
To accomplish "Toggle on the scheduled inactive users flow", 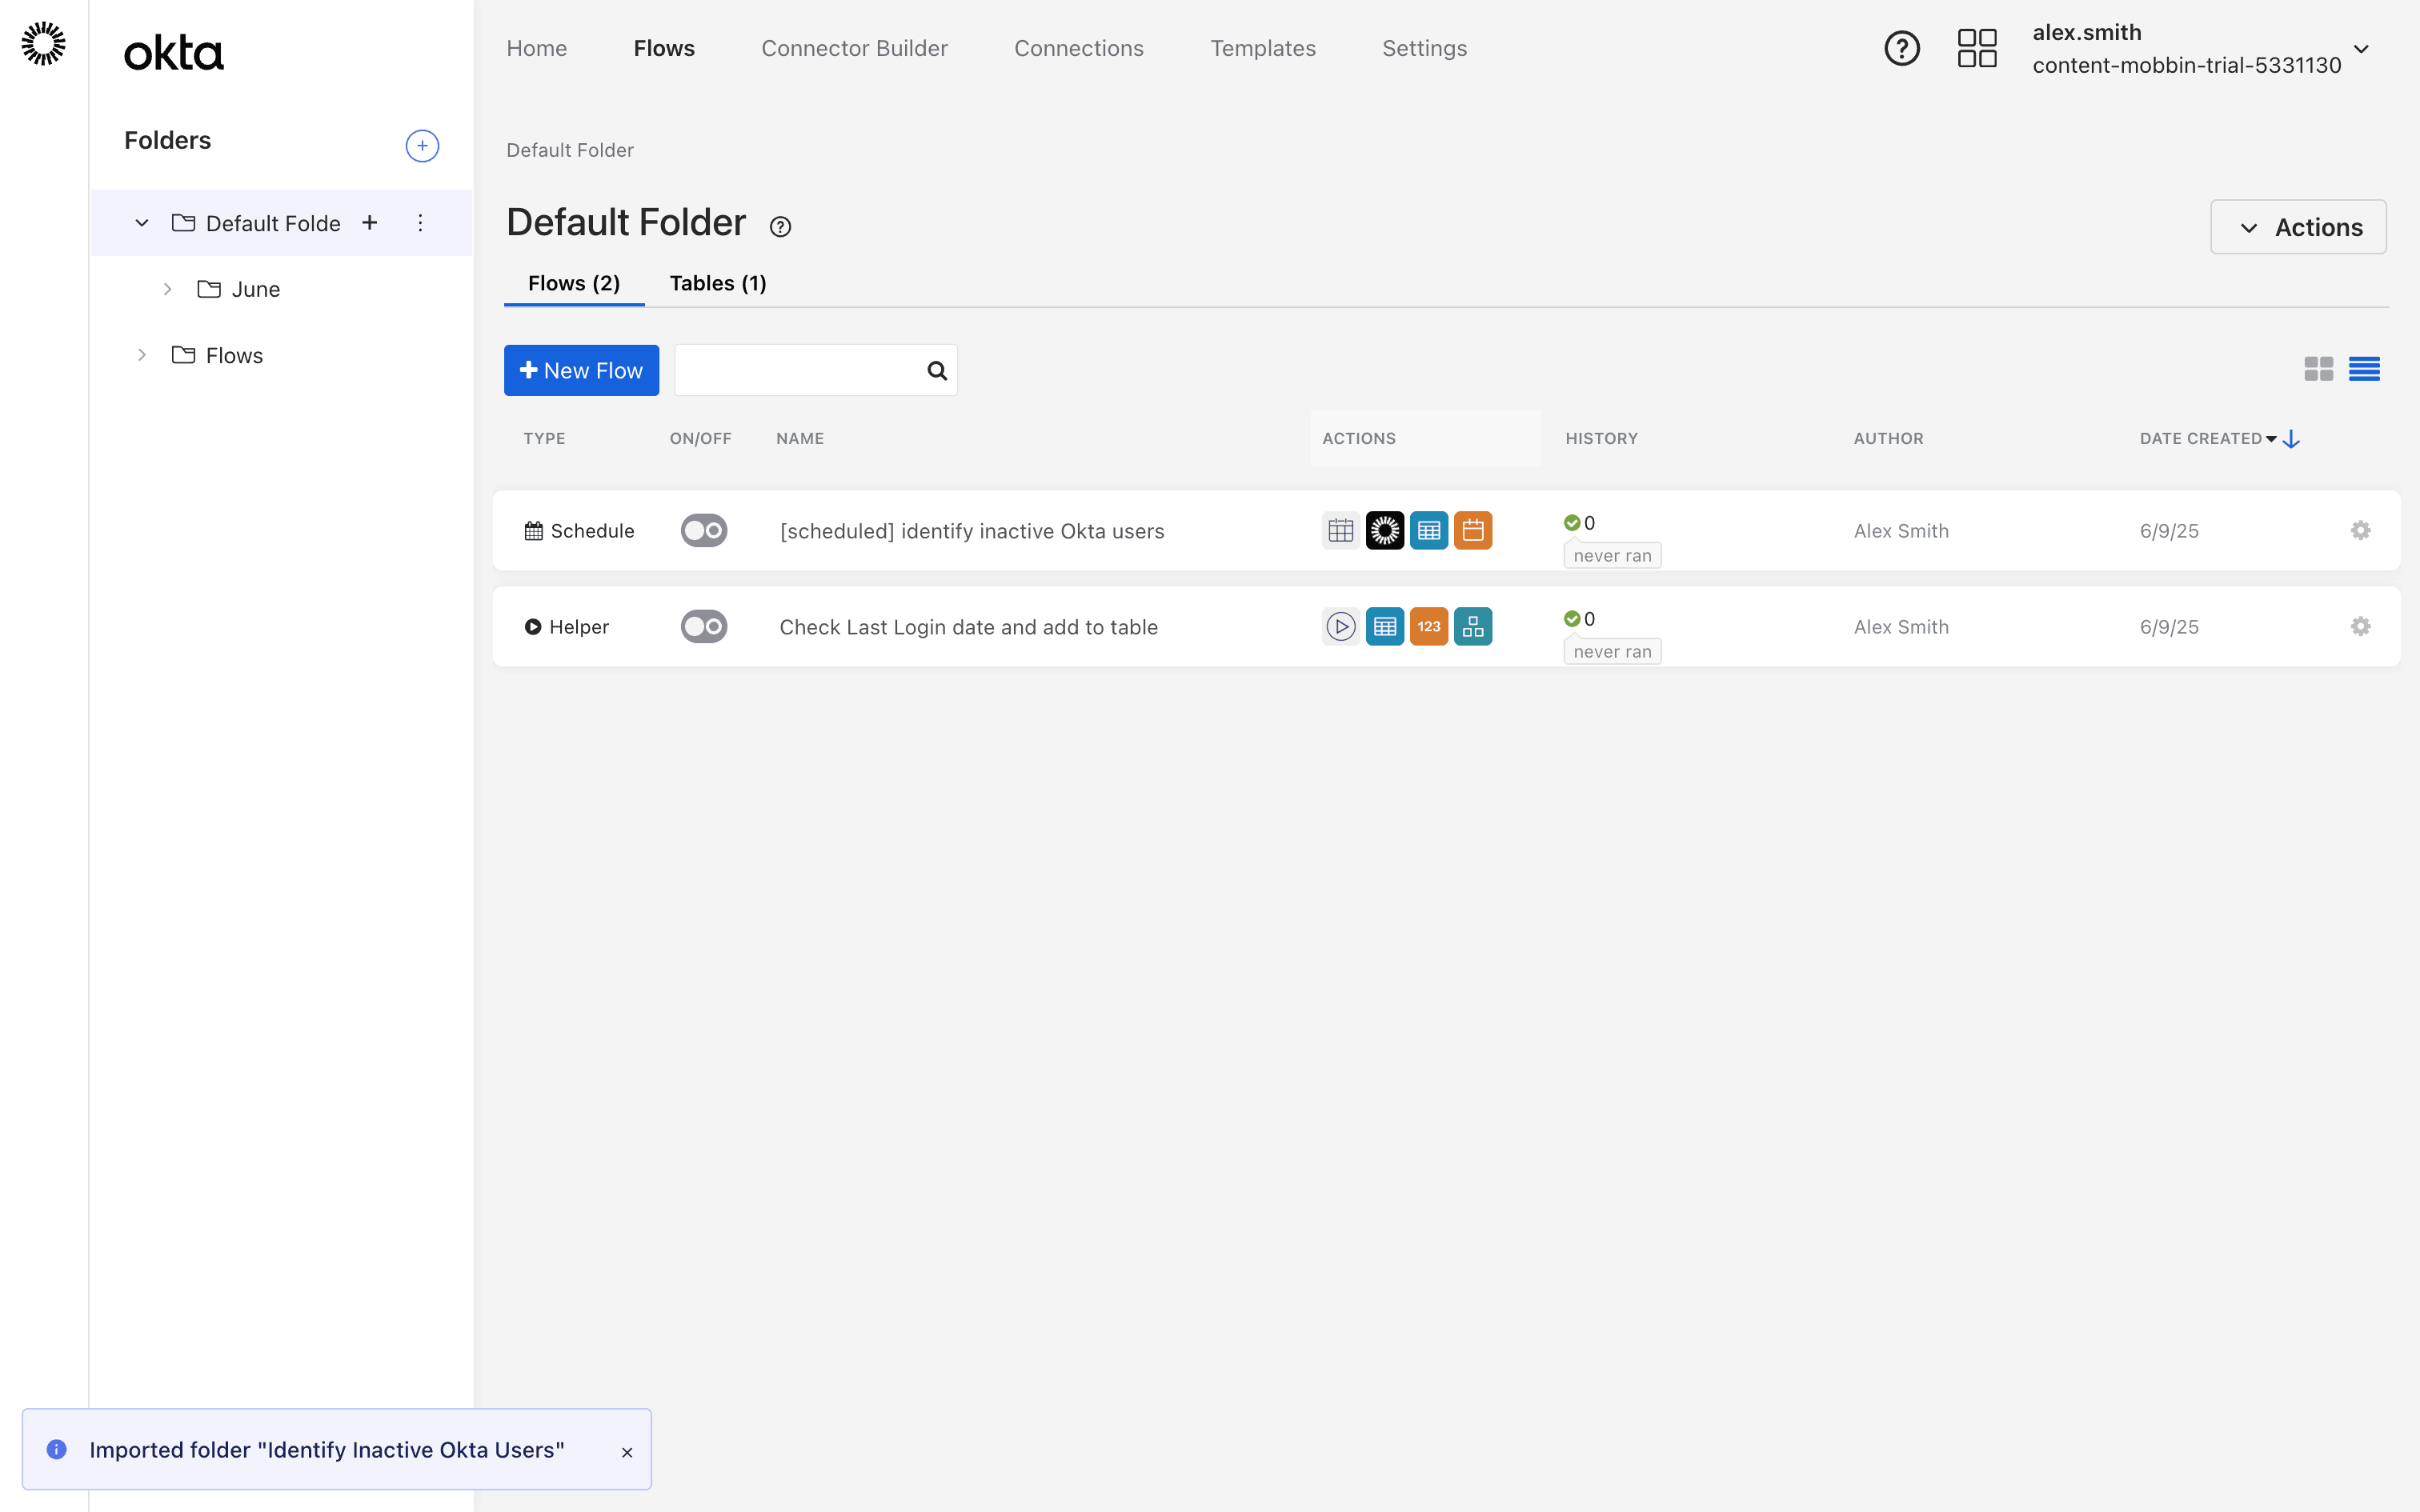I will [x=703, y=530].
